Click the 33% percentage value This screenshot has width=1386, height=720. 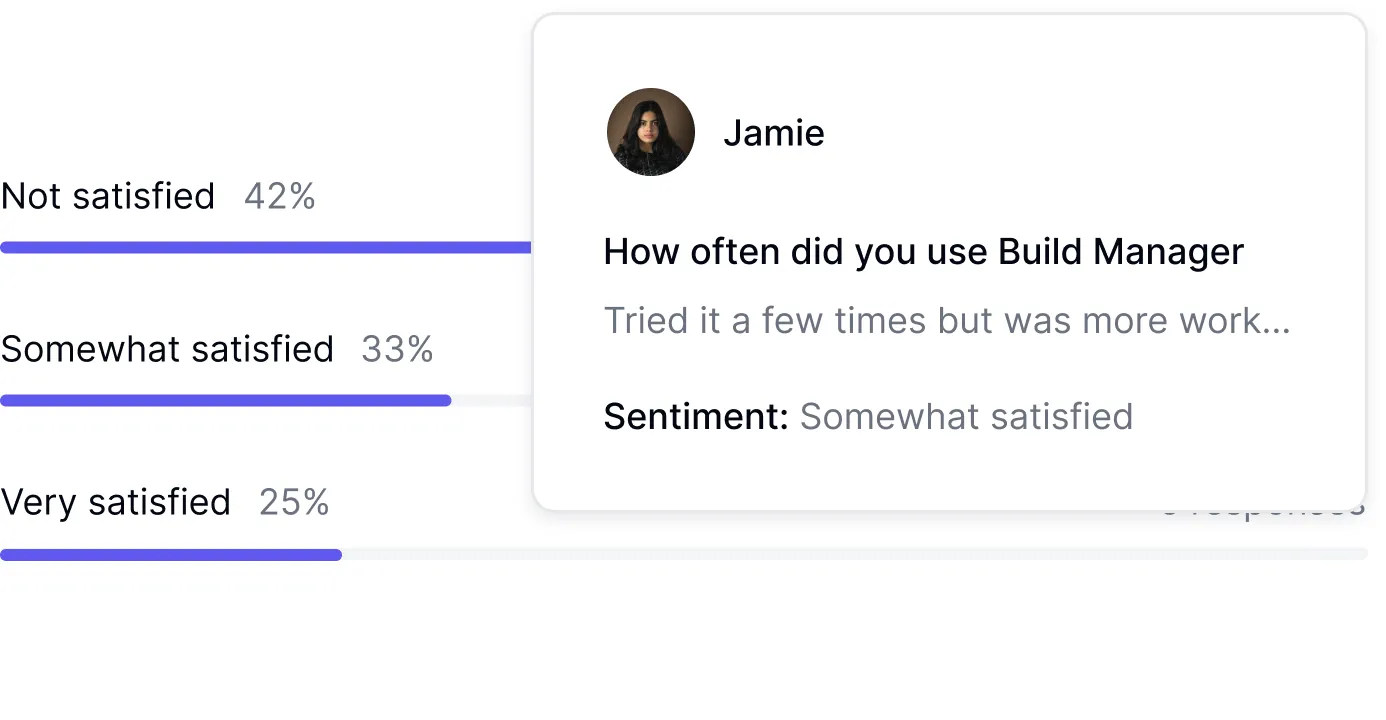(397, 349)
